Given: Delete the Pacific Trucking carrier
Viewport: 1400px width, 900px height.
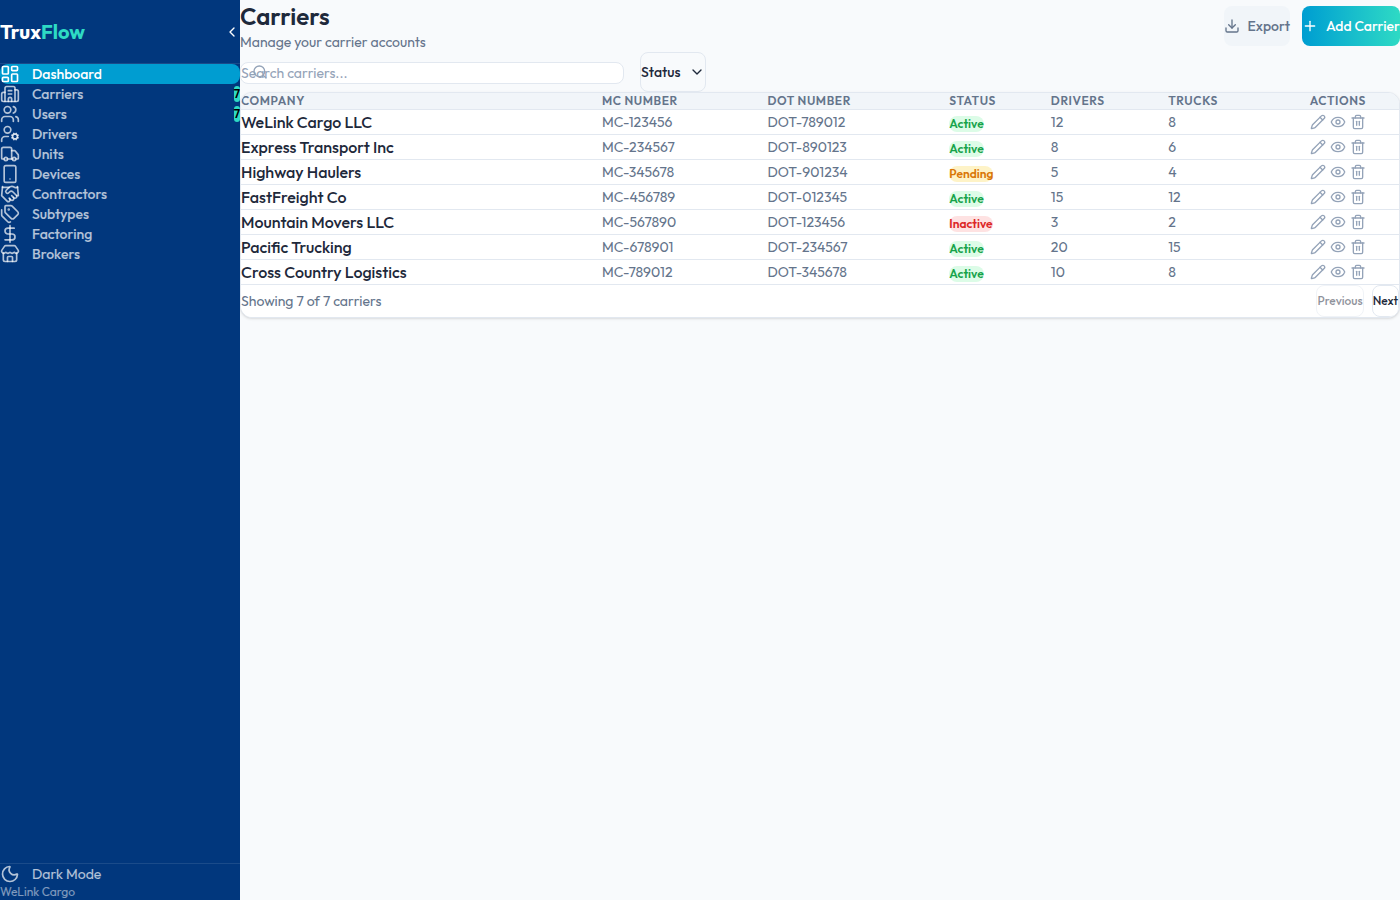Looking at the screenshot, I should [1358, 247].
